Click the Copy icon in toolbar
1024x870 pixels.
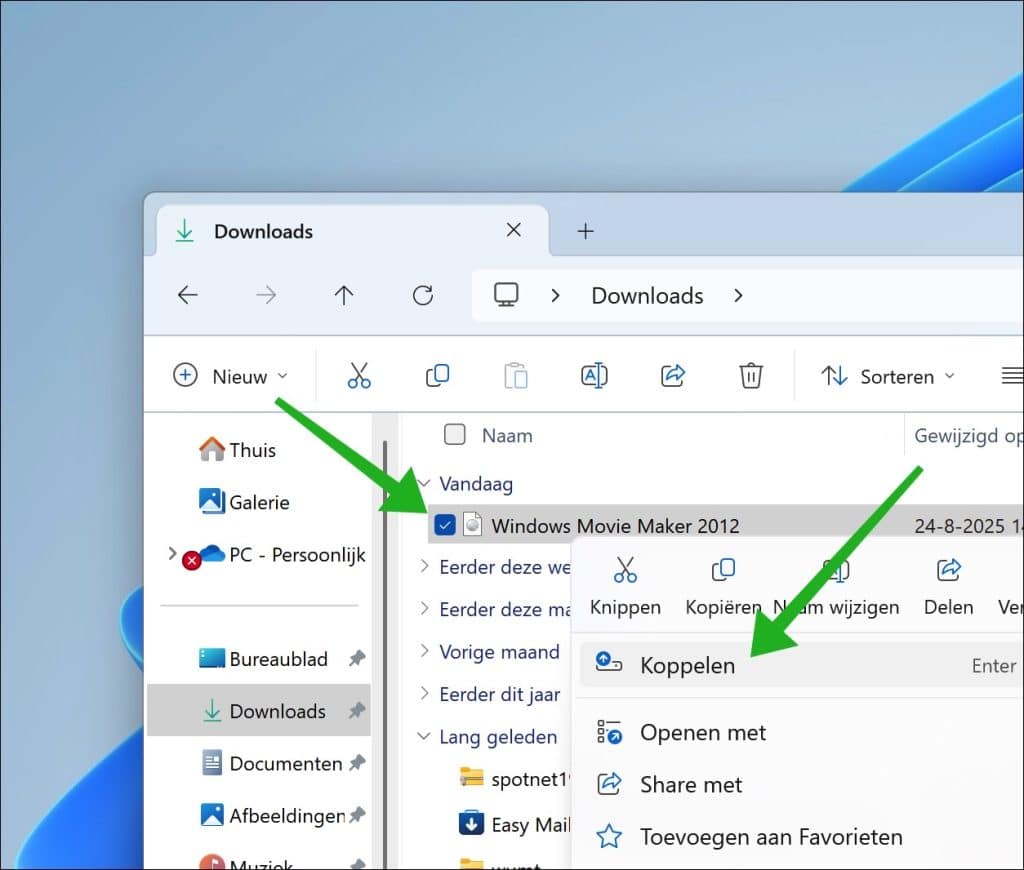pos(438,376)
